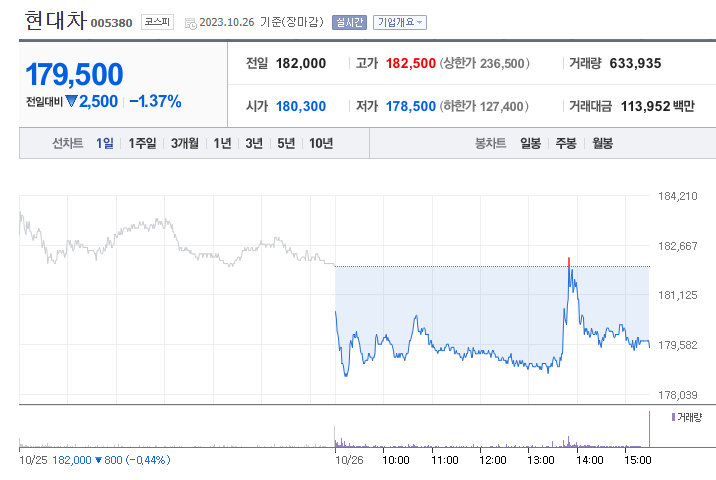Click the 저가 value 178,500
The height and width of the screenshot is (480, 716).
[411, 106]
